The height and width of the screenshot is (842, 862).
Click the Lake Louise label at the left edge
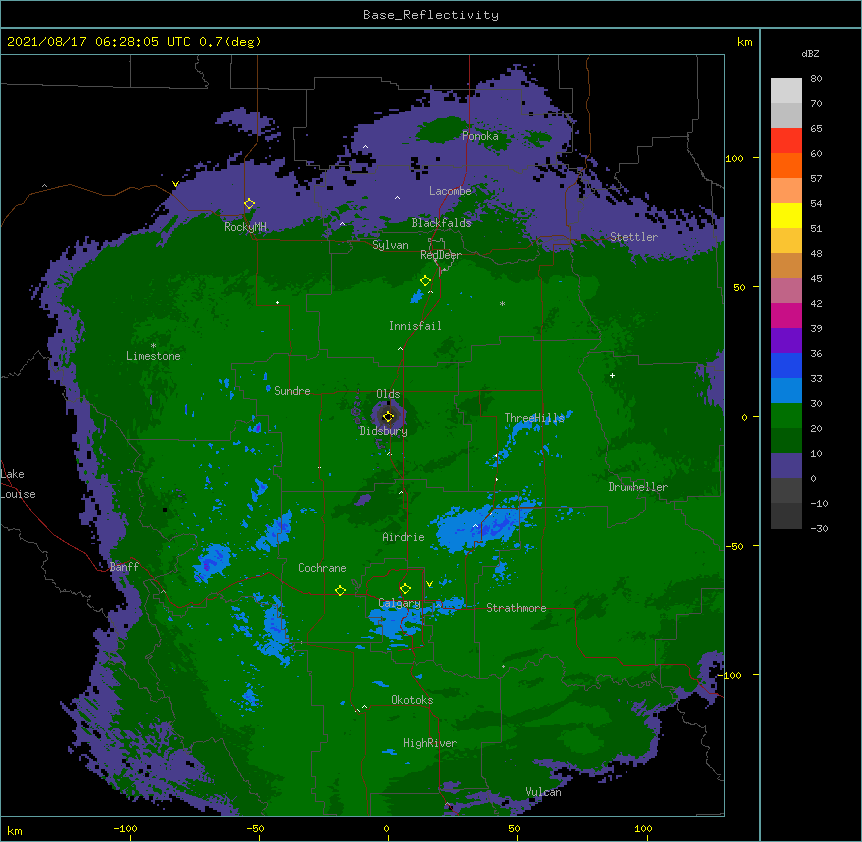18,484
